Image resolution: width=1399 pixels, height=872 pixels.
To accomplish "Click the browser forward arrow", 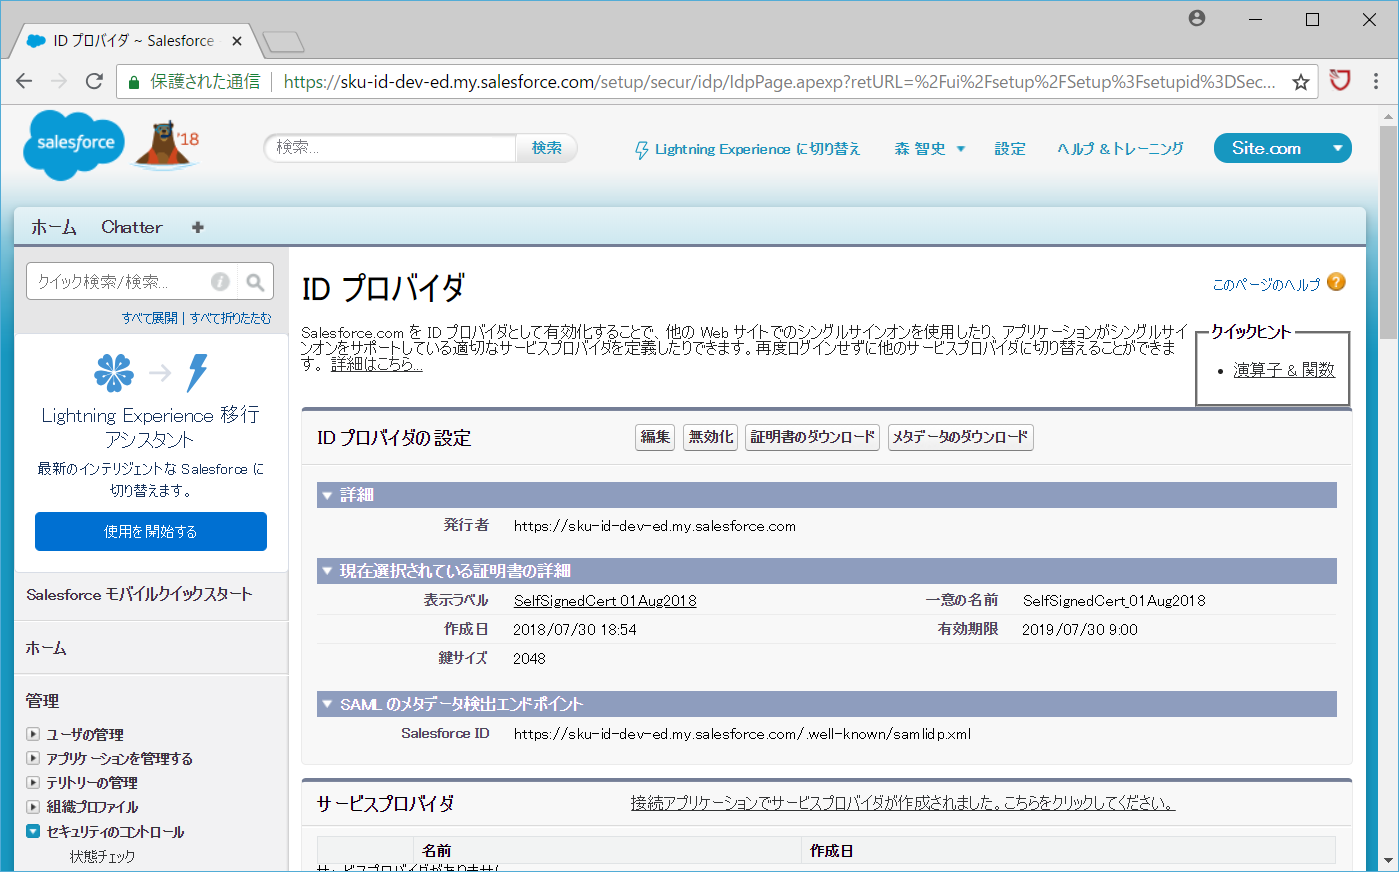I will pos(59,82).
